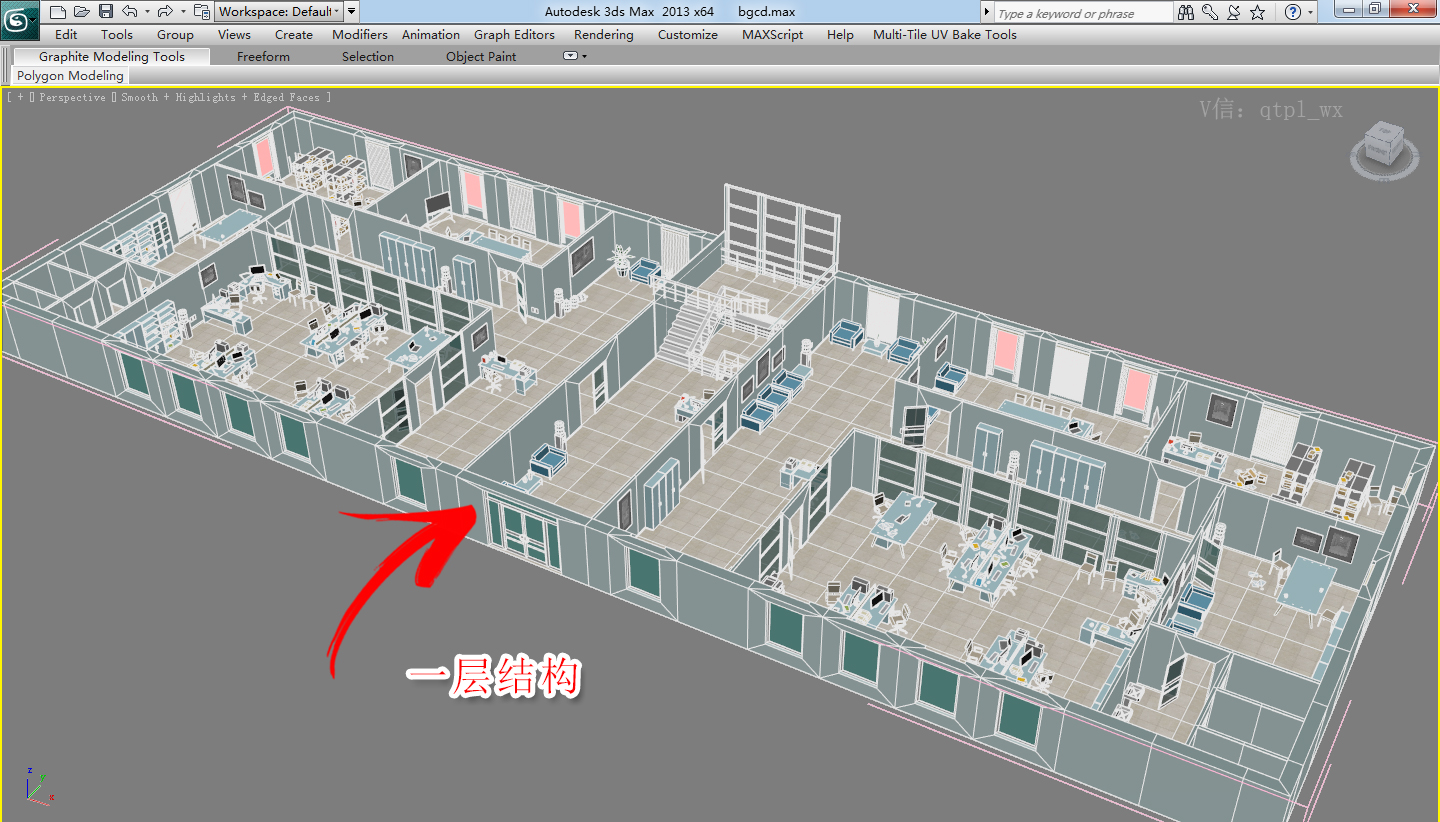Open Multi-Tile UV Bake Tools menu
1440x822 pixels.
pos(945,34)
